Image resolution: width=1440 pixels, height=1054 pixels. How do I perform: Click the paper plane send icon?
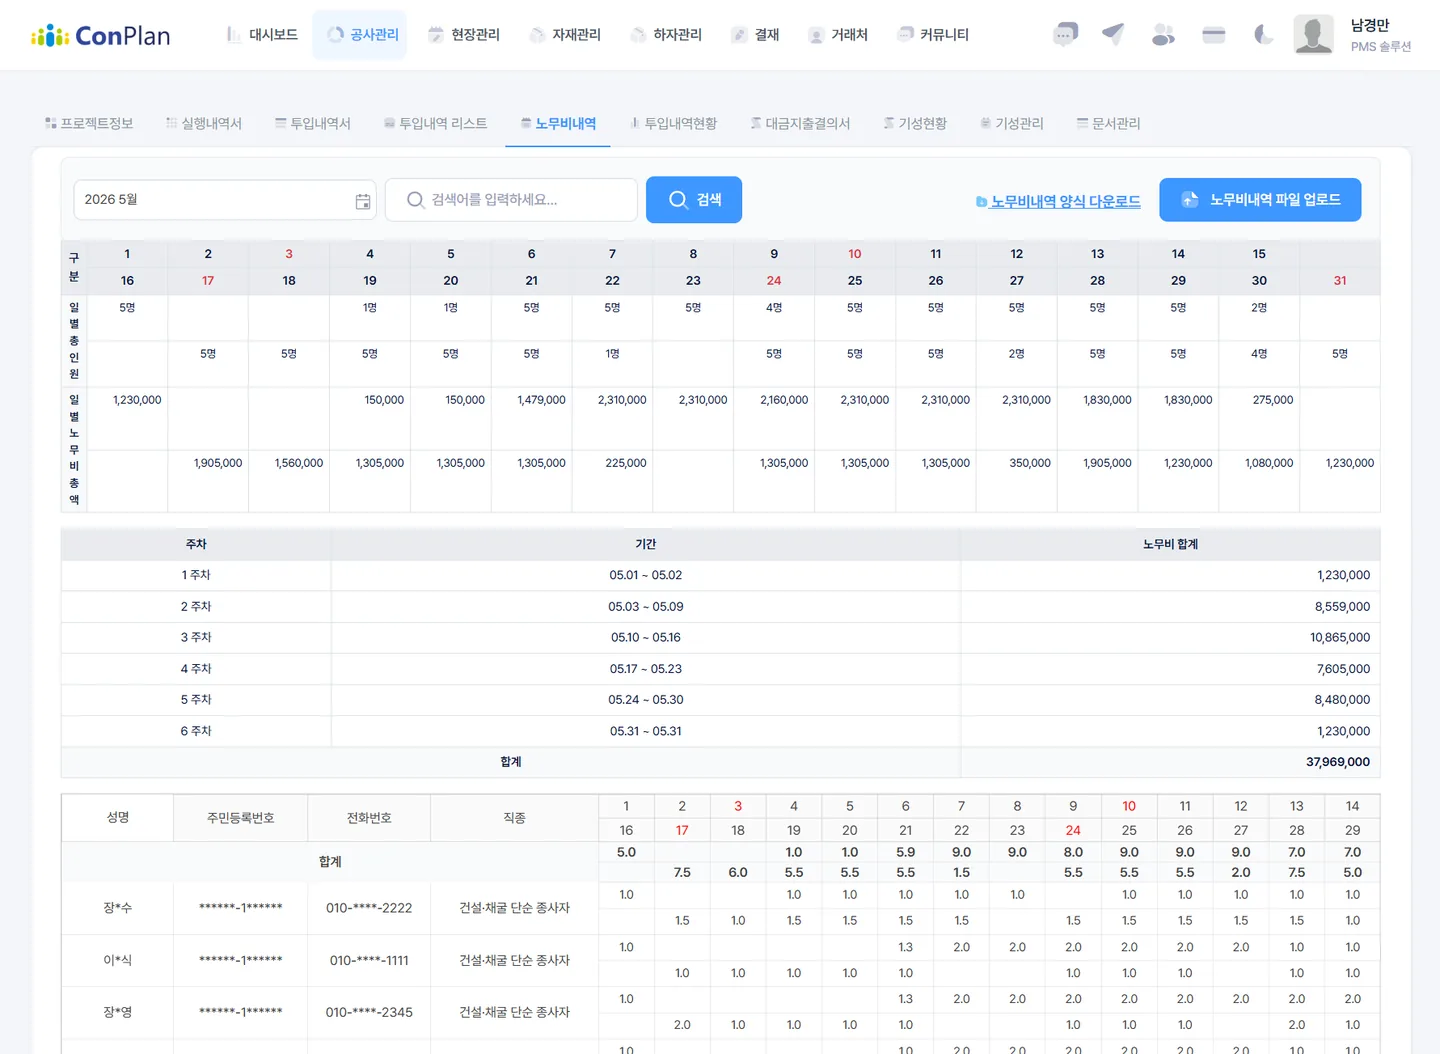[x=1113, y=35]
